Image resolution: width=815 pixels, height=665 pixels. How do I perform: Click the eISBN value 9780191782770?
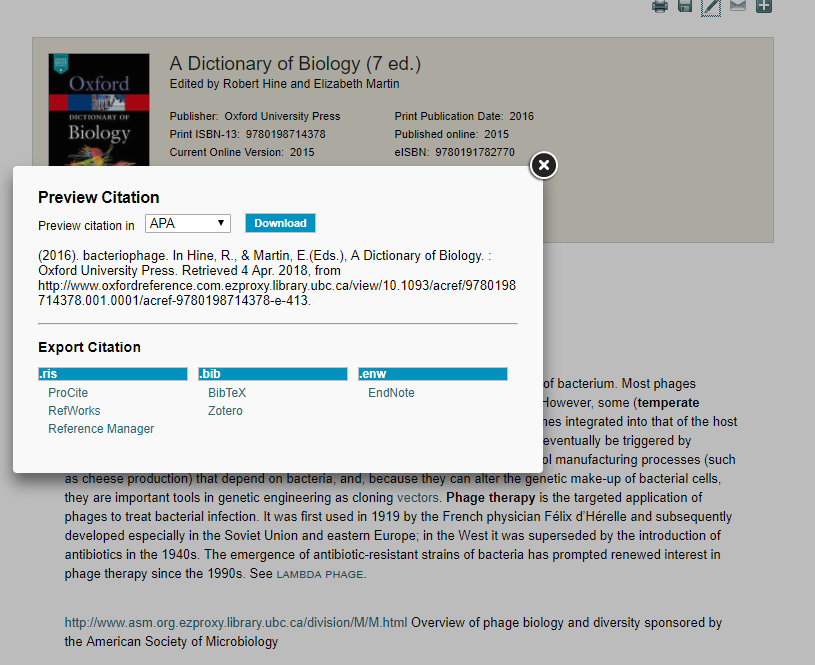pyautogui.click(x=475, y=152)
